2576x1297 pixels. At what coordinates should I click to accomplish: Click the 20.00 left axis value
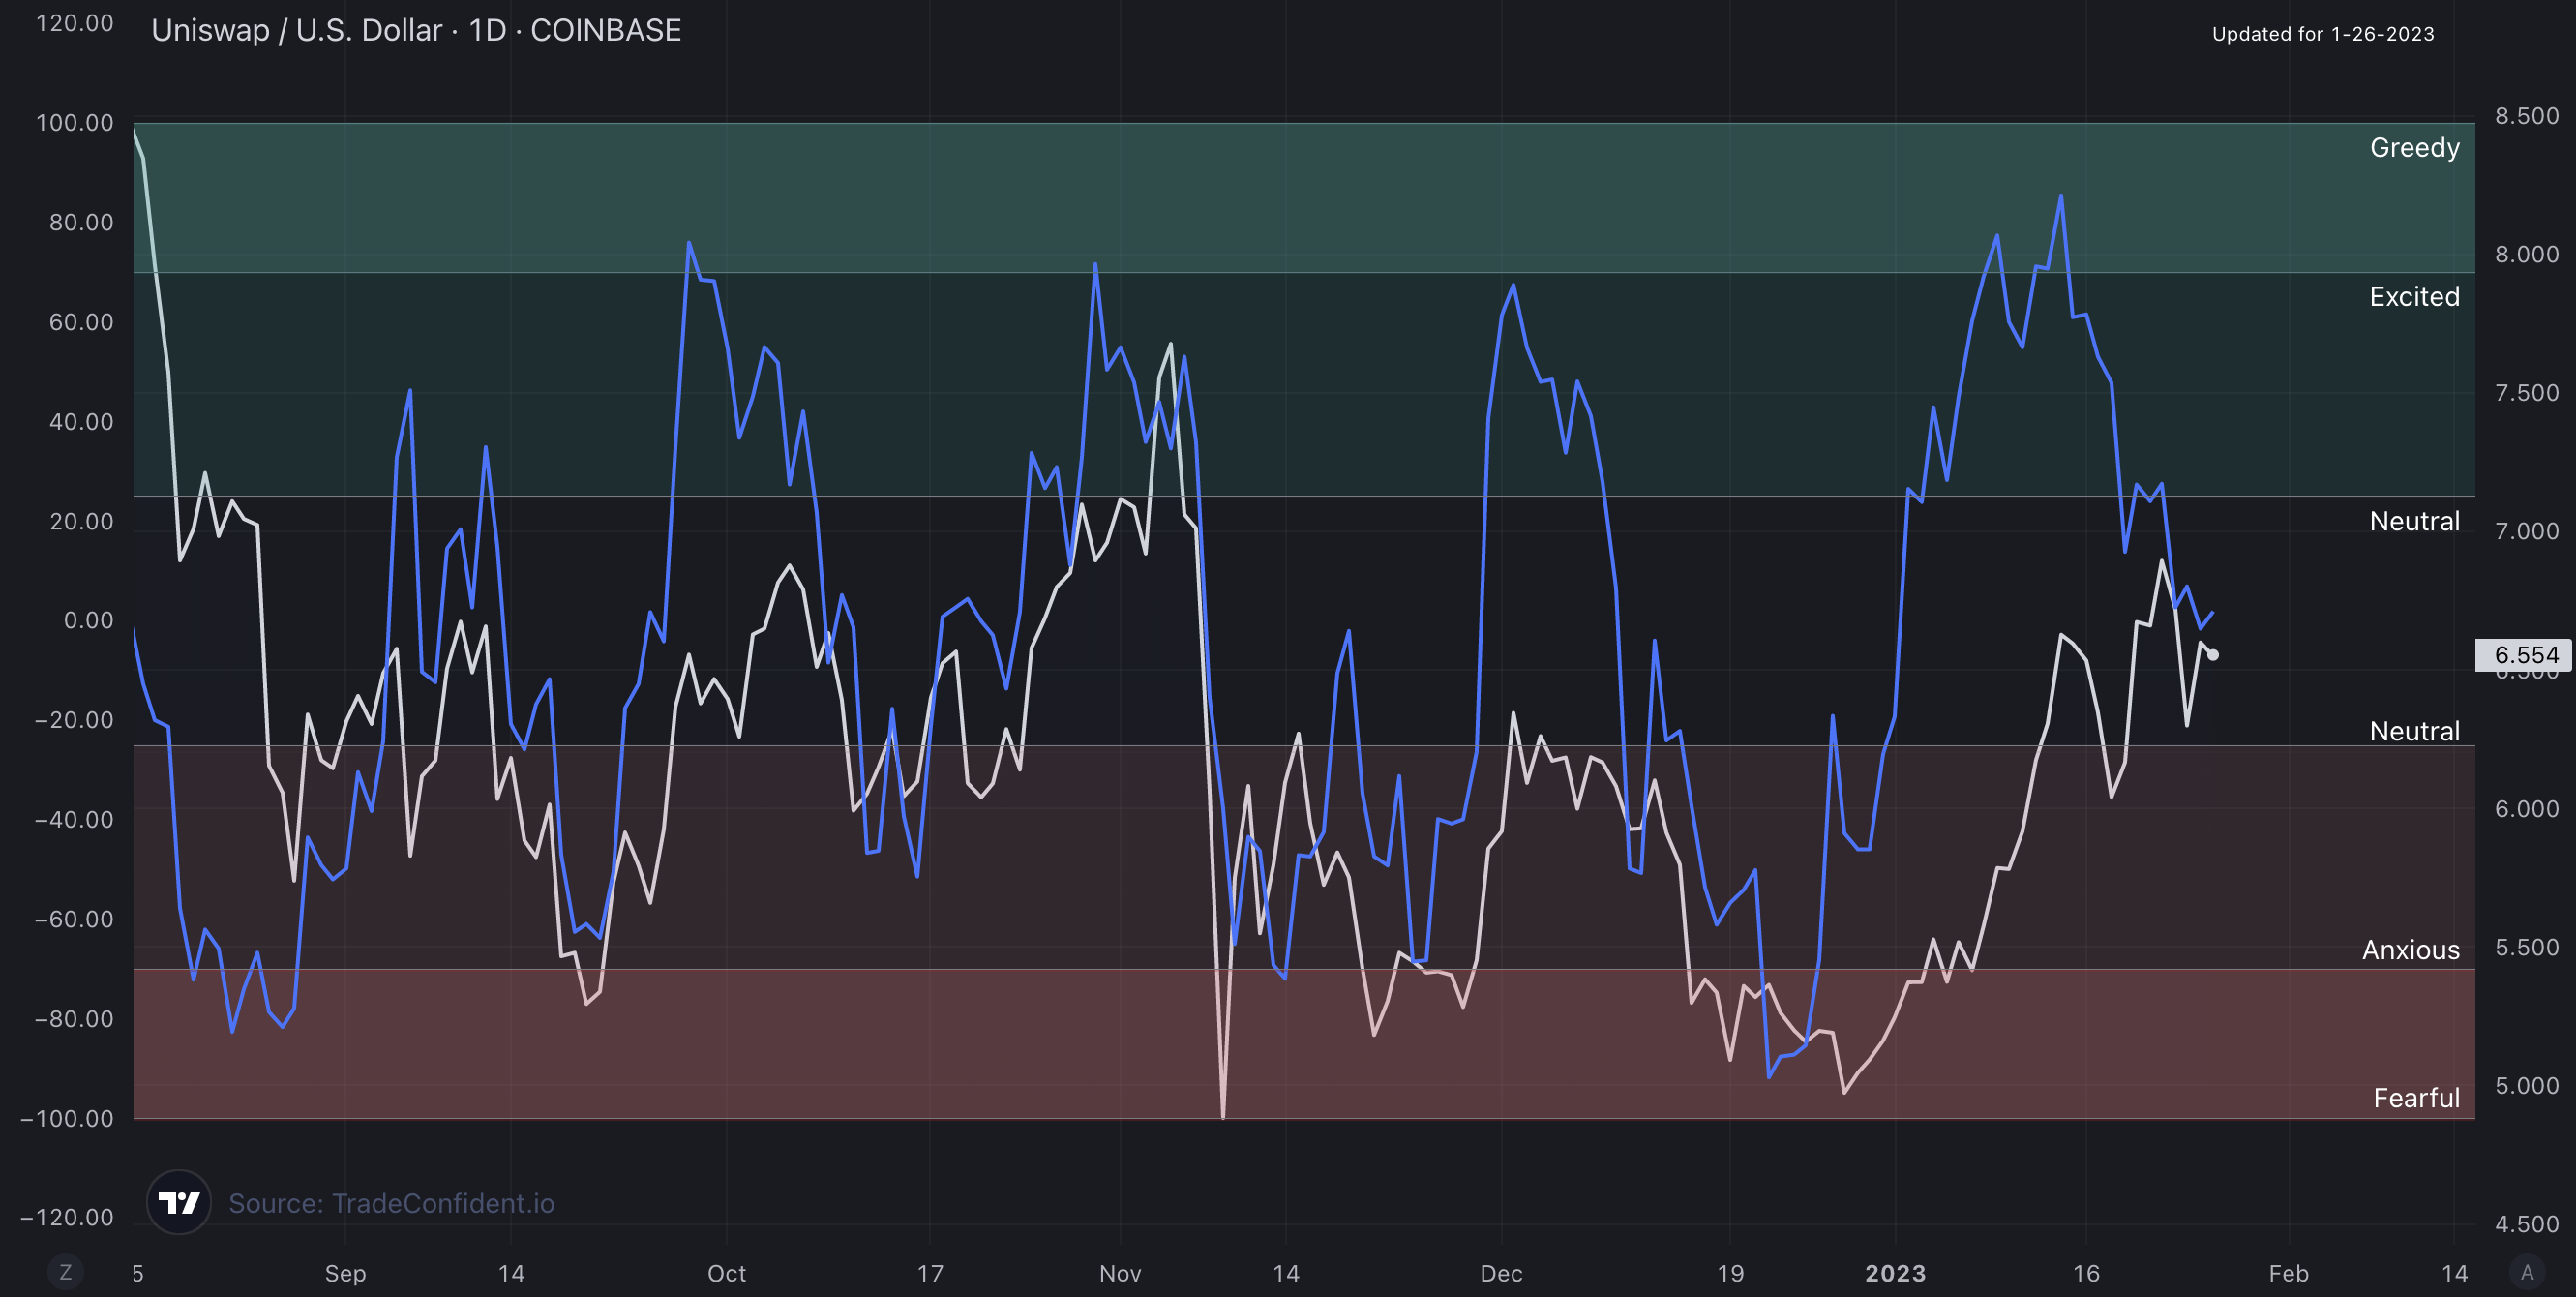82,521
